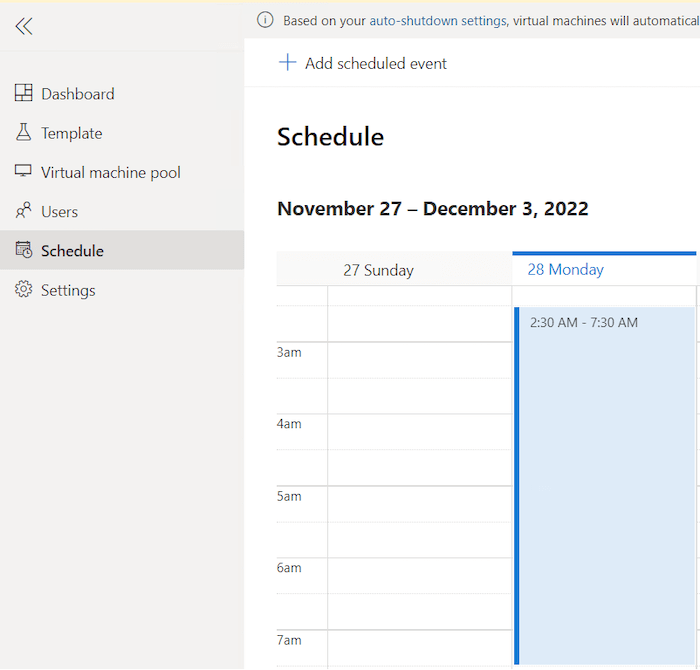The width and height of the screenshot is (700, 670).
Task: Navigate to the Users page
Action: (x=122, y=212)
